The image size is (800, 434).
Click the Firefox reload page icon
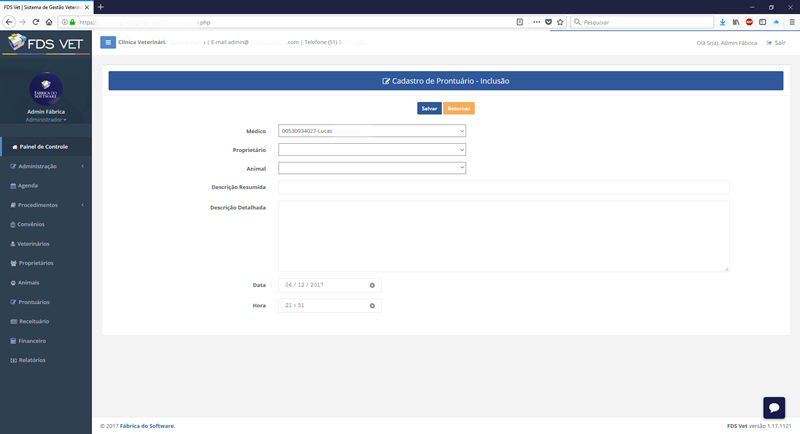pos(37,21)
